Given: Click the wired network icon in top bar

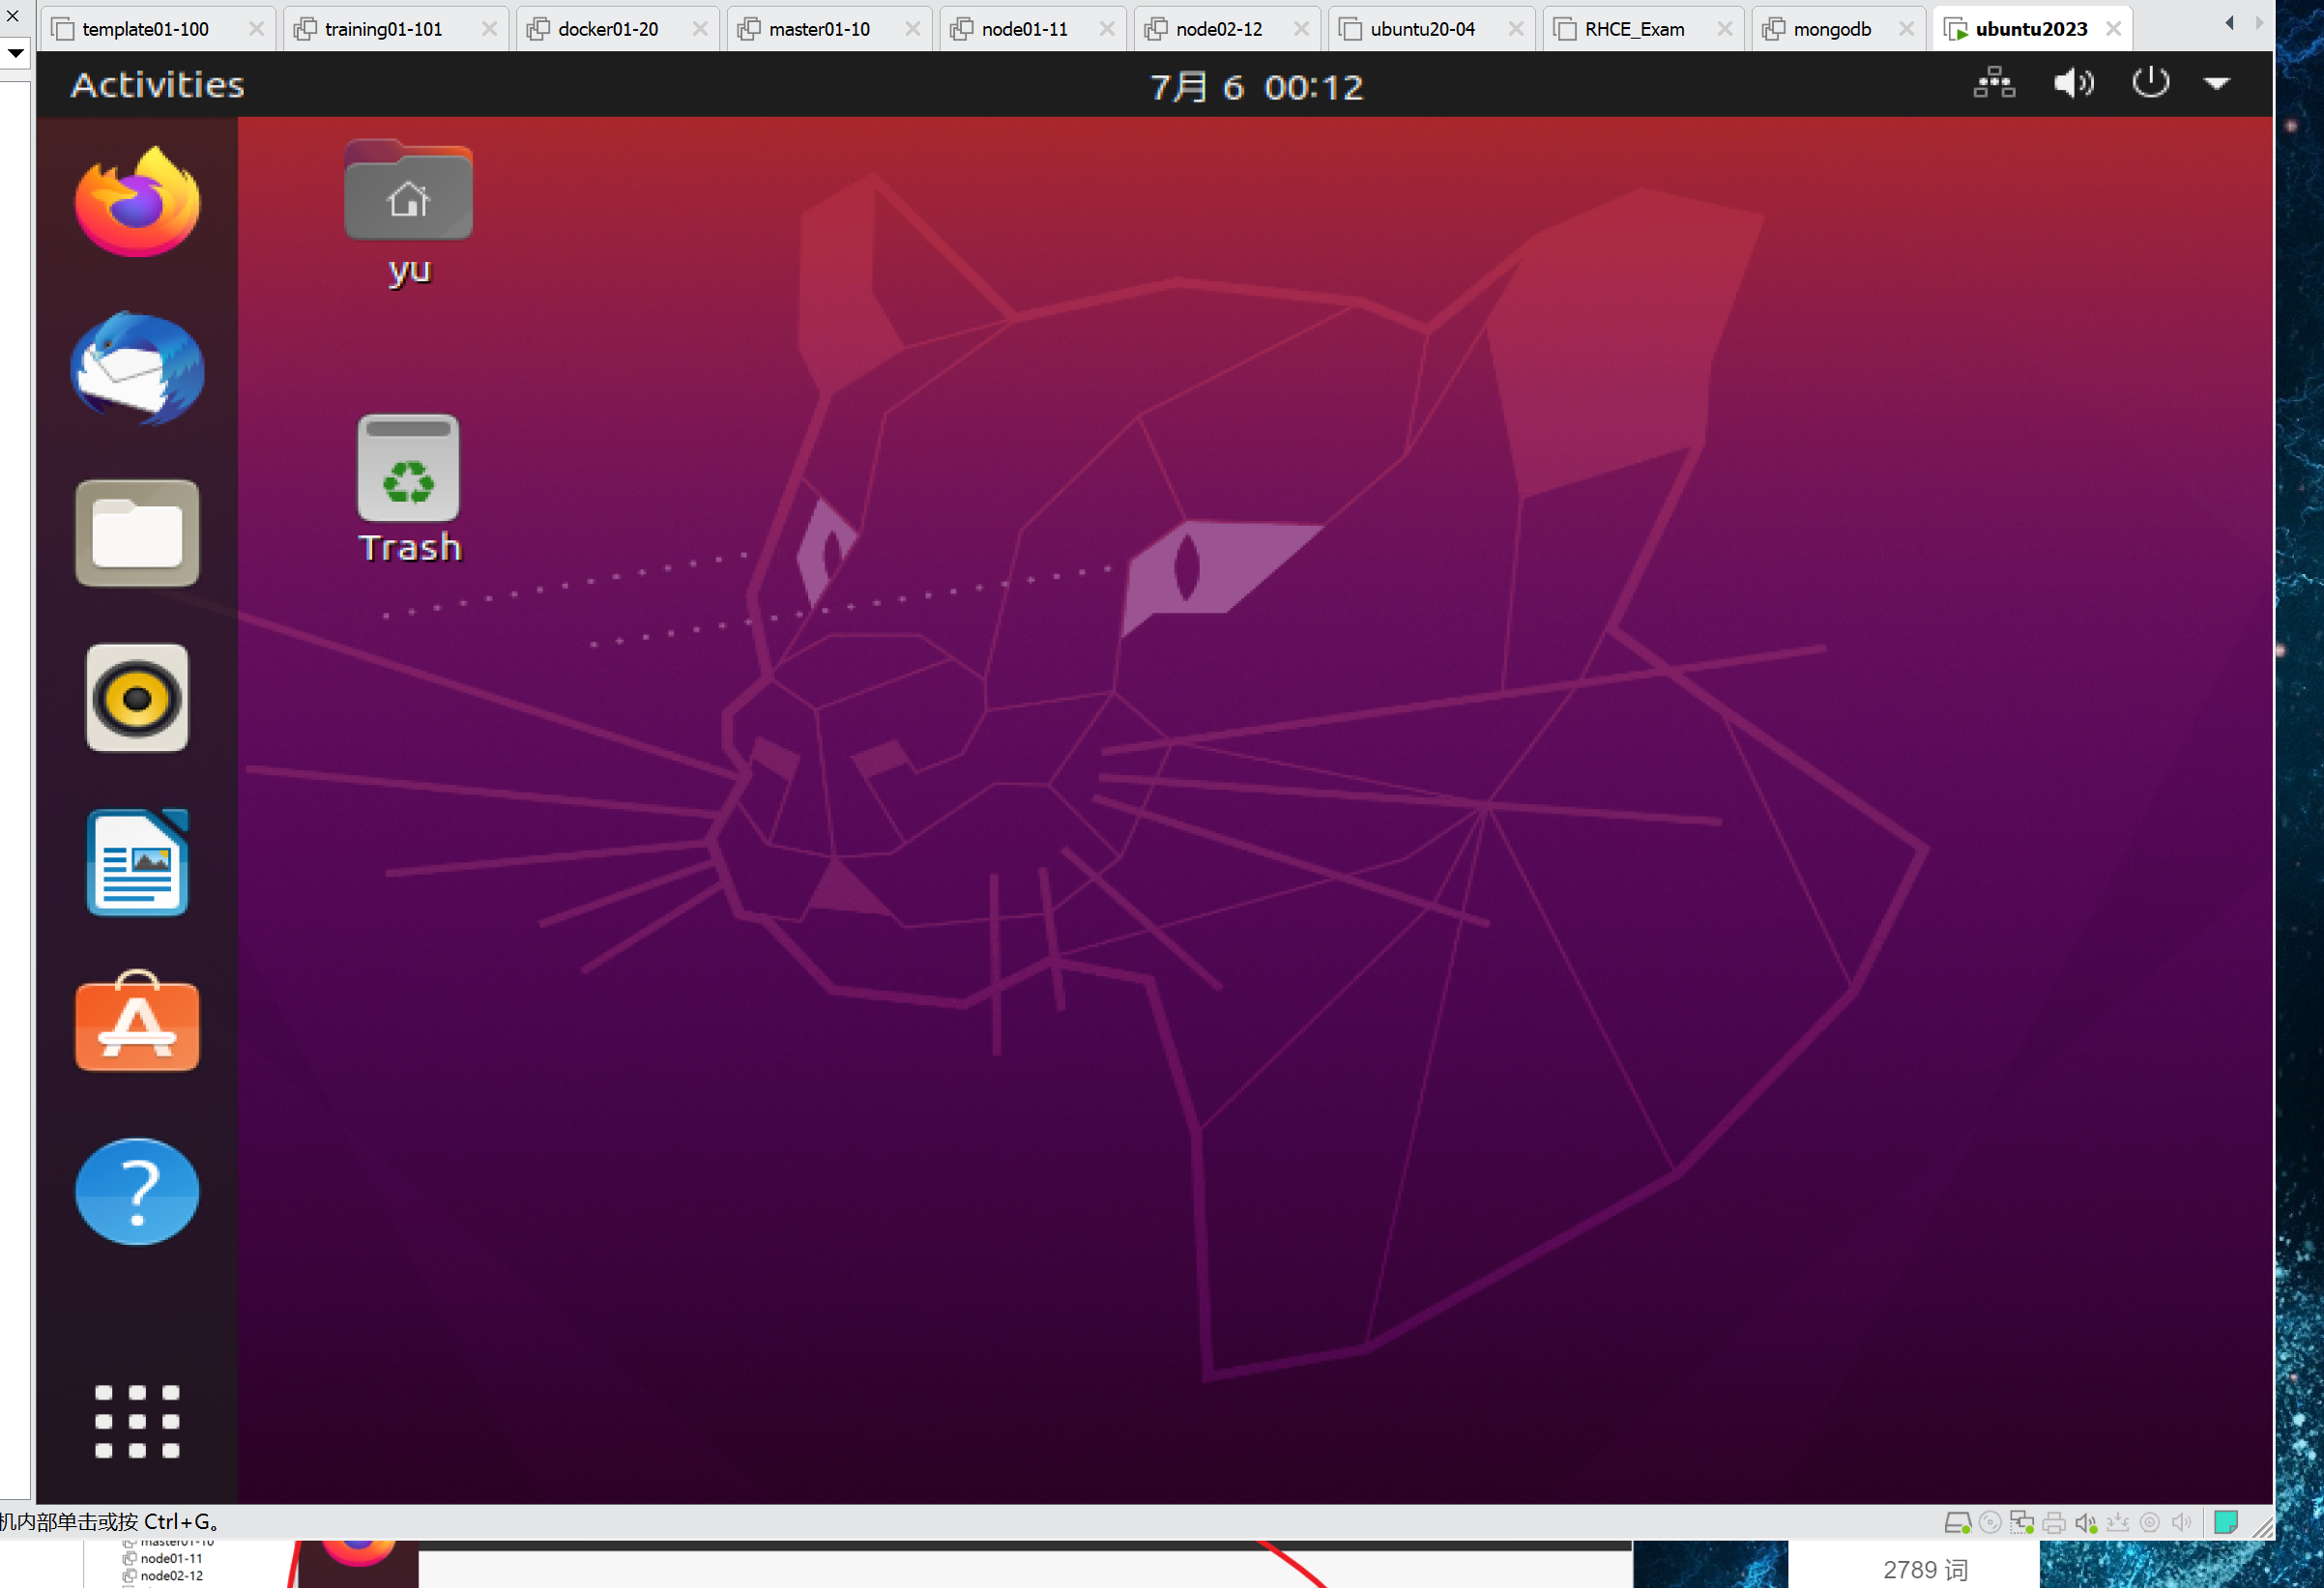Looking at the screenshot, I should click(1994, 84).
